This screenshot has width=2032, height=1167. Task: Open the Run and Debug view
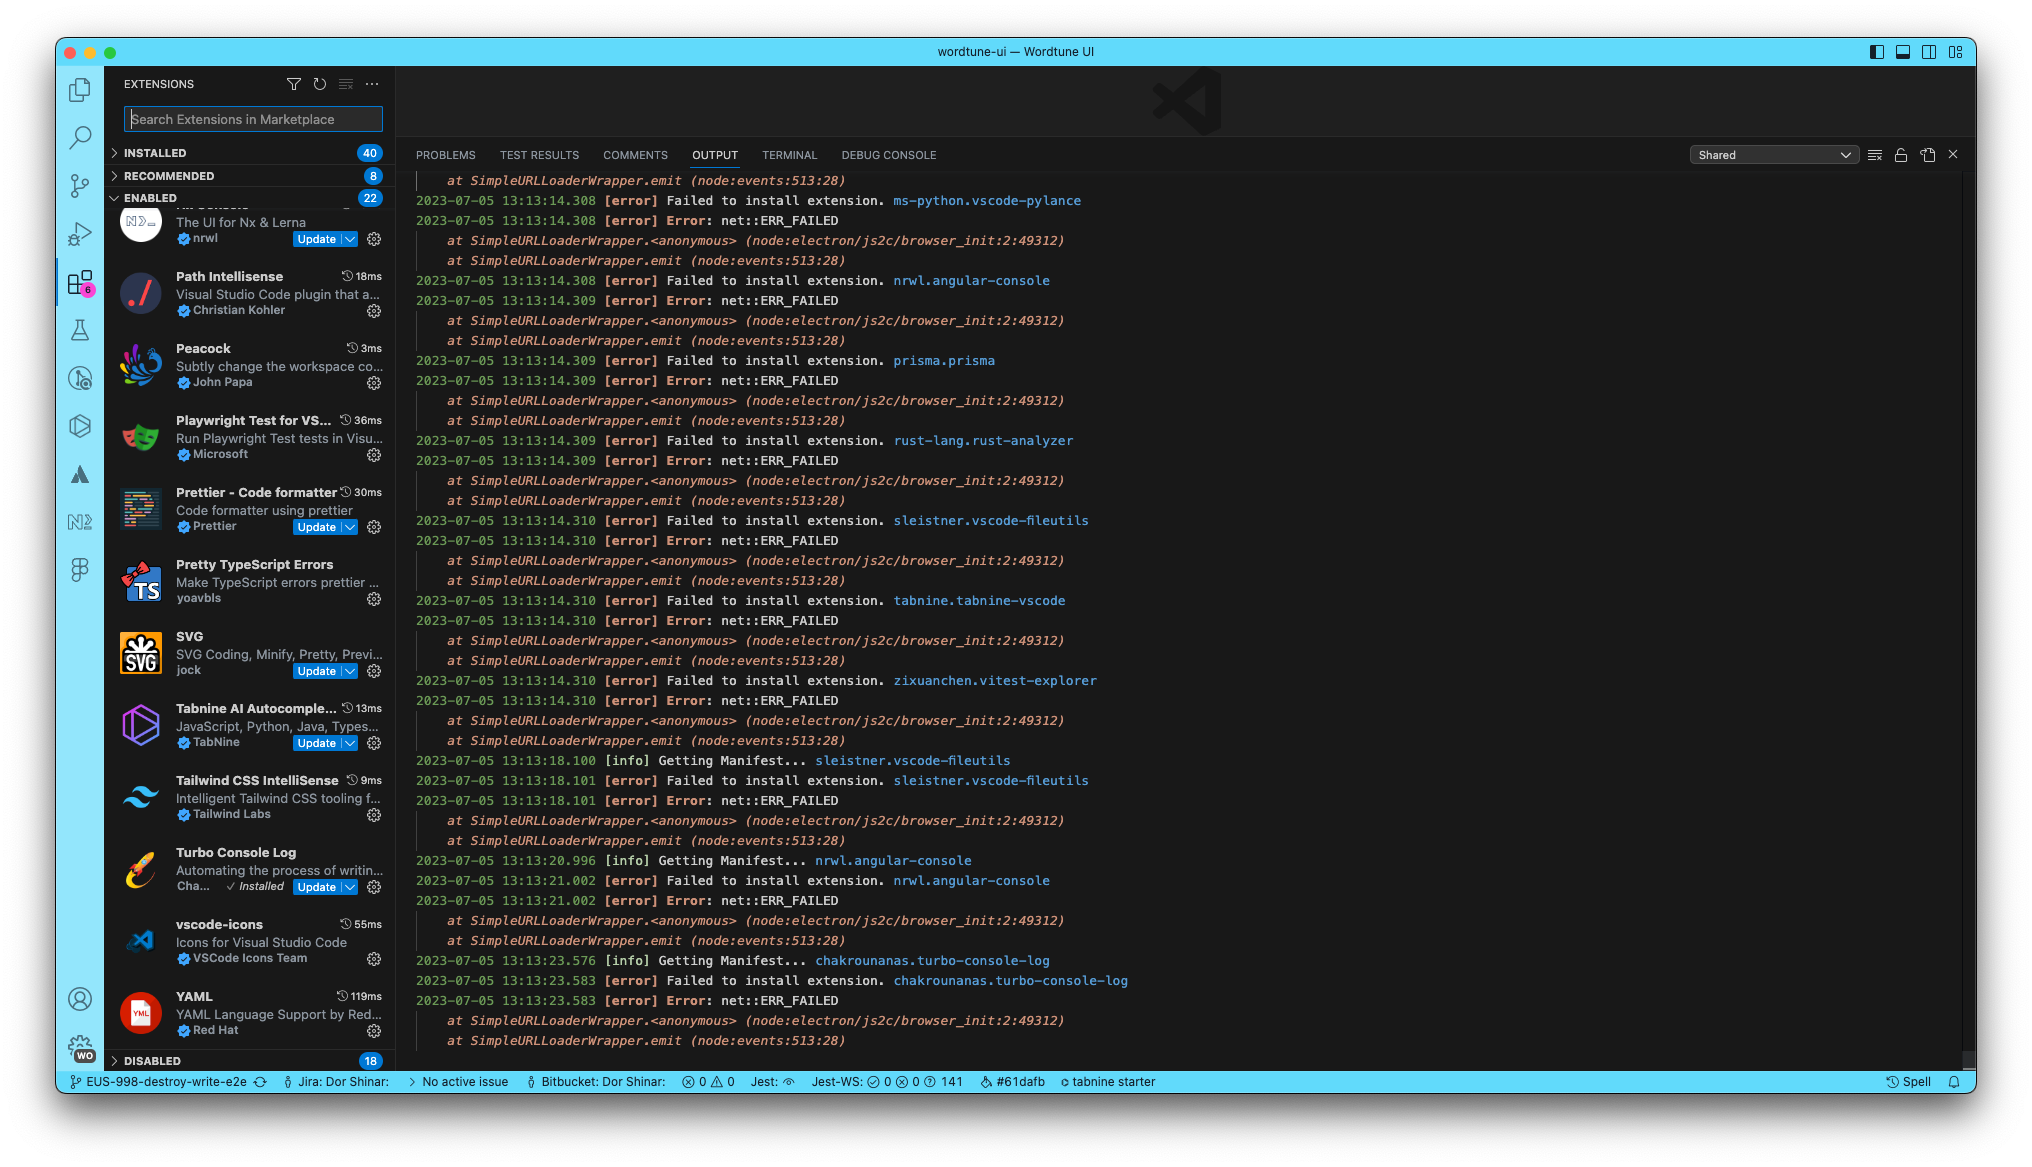[80, 234]
